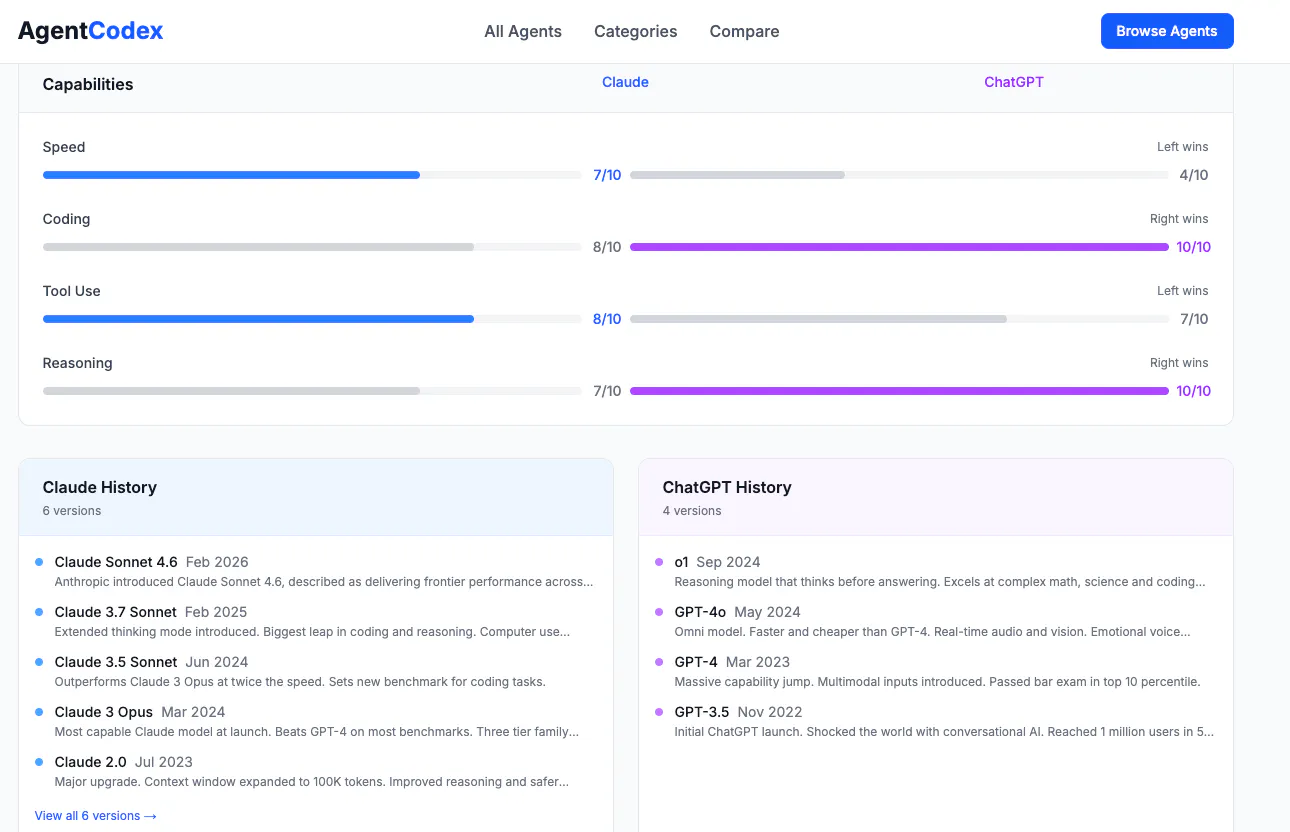Click Claude's 8/10 score in the Coding row
This screenshot has height=832, width=1290.
[607, 247]
